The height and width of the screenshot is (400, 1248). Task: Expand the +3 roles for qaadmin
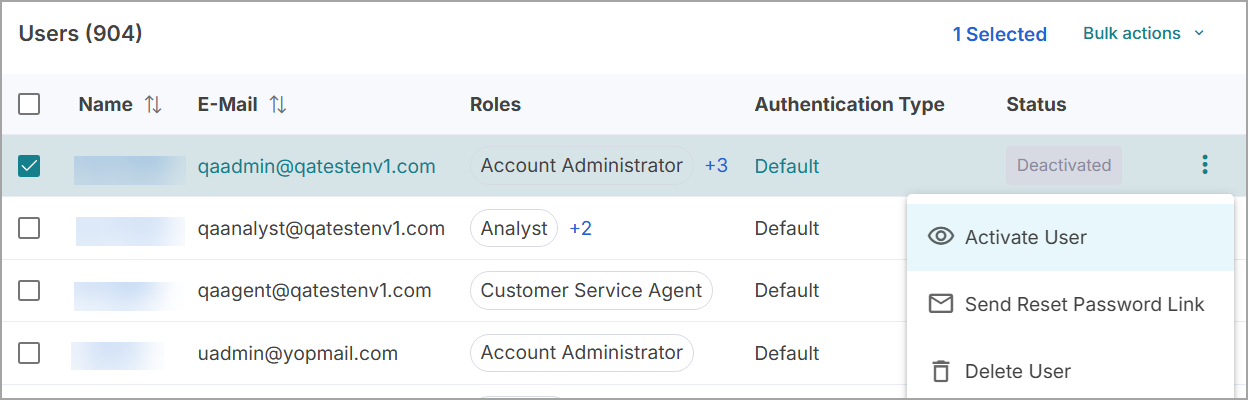[716, 166]
